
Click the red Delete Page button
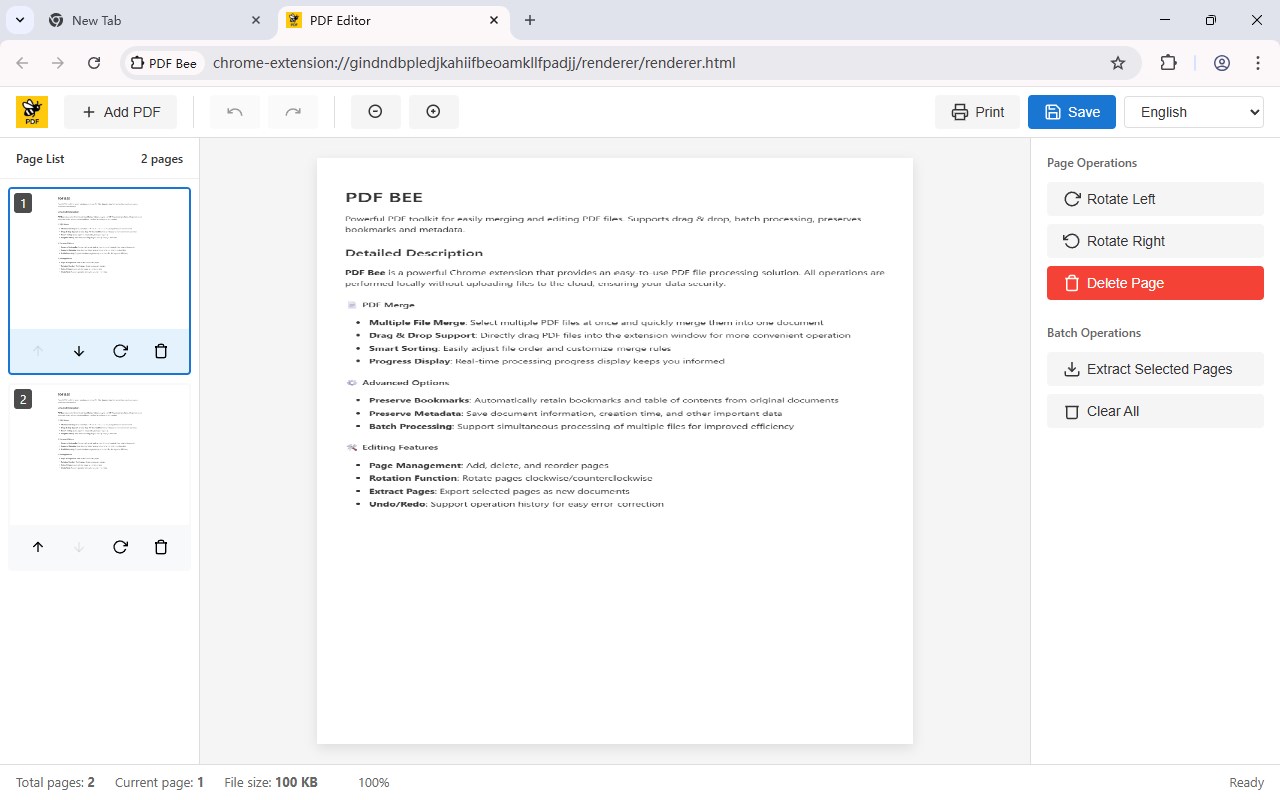[x=1155, y=283]
